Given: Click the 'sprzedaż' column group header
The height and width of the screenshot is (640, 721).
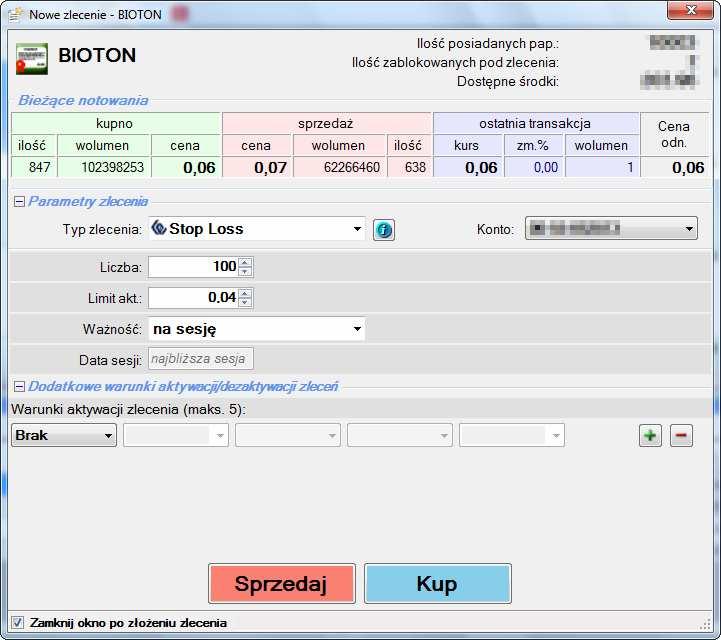Looking at the screenshot, I should click(x=326, y=123).
